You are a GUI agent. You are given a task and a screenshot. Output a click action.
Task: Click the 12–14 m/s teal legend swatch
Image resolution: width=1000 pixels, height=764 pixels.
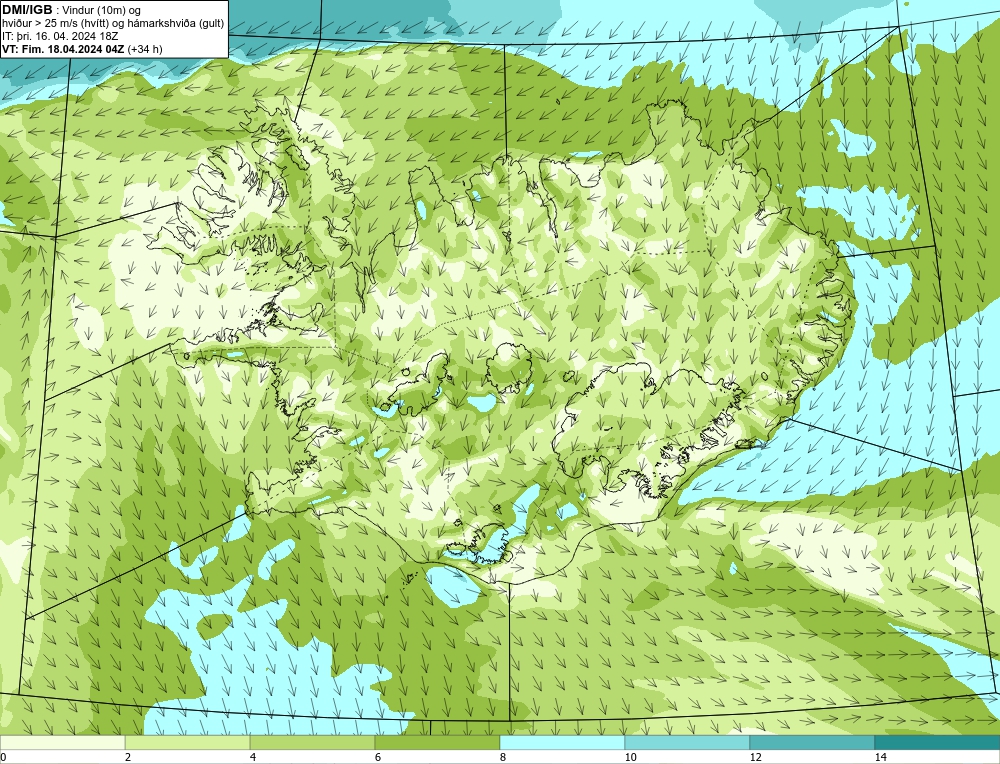point(812,742)
